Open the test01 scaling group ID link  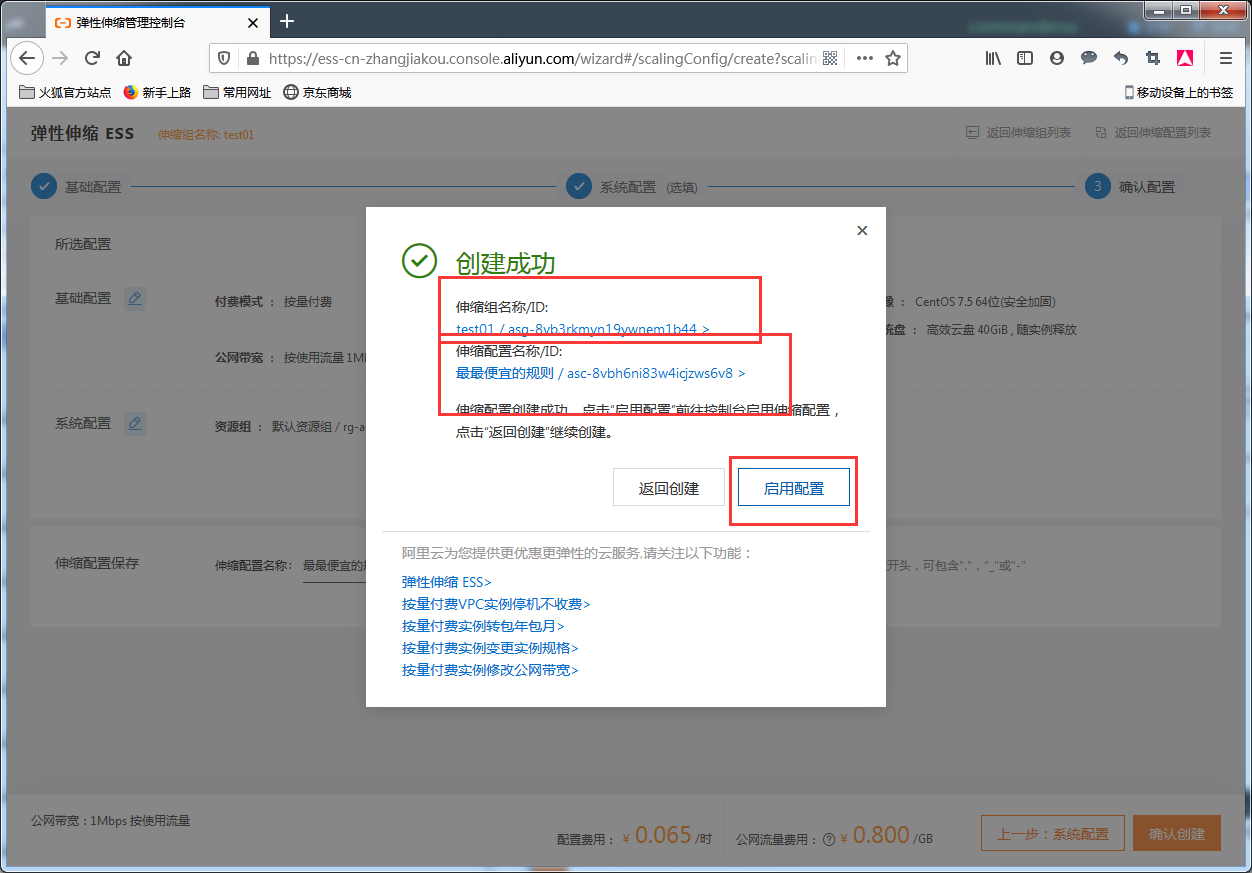tap(582, 329)
